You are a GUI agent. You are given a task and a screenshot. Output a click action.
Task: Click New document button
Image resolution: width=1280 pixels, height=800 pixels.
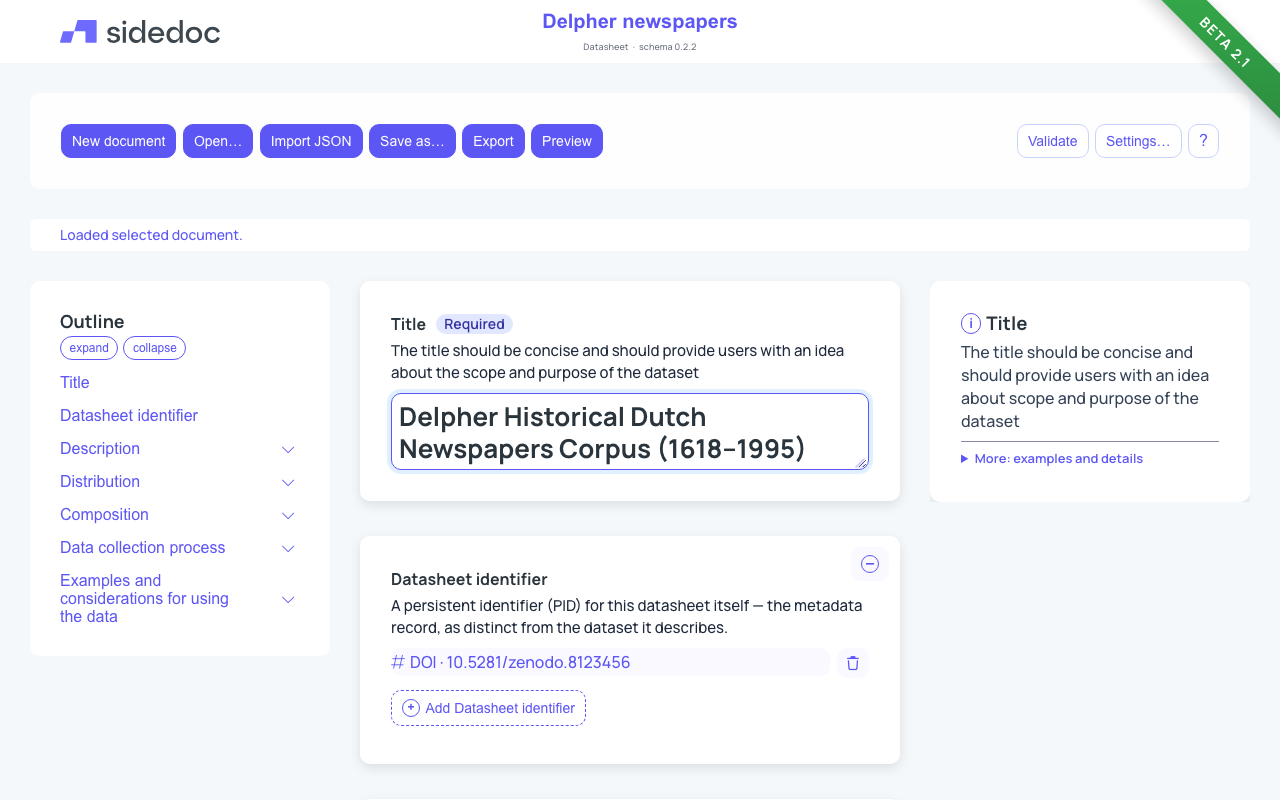119,141
